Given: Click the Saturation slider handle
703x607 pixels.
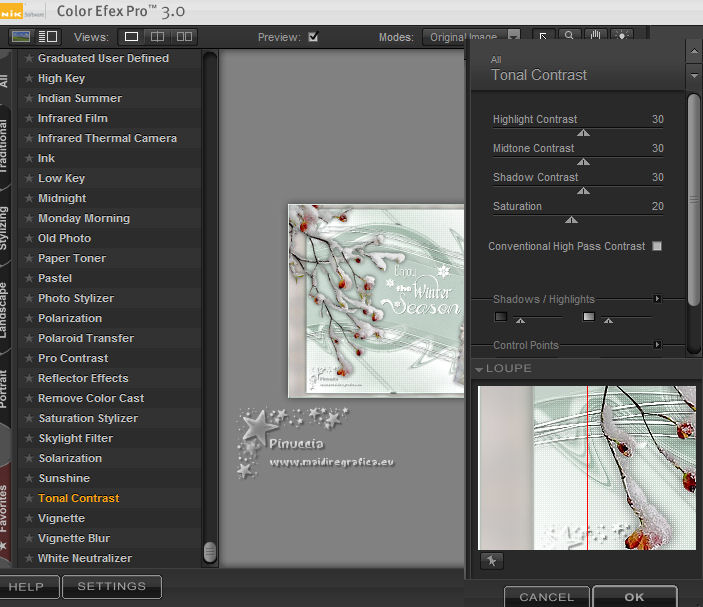Looking at the screenshot, I should coord(571,219).
